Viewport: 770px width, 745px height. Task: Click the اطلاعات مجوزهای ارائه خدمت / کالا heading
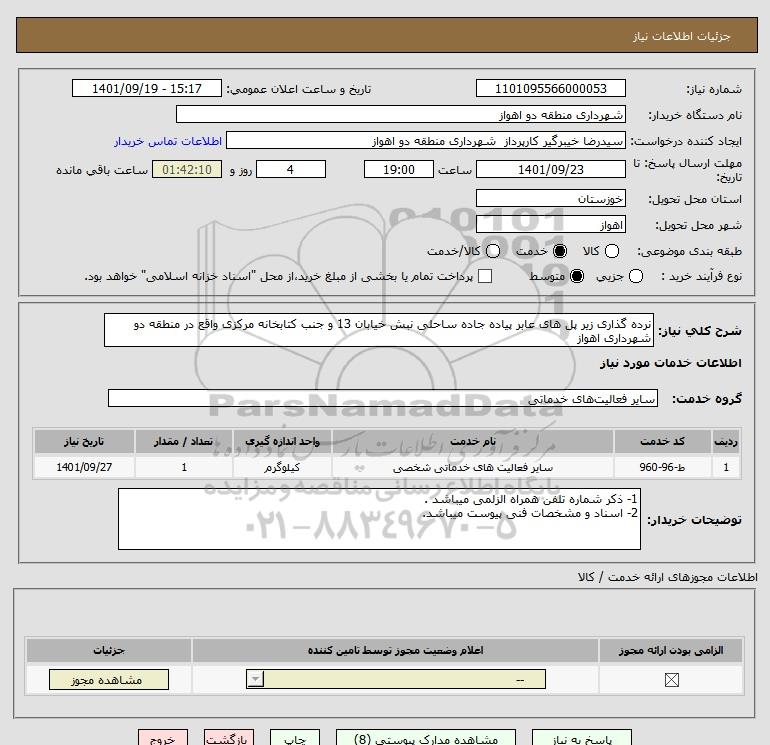[x=667, y=577]
